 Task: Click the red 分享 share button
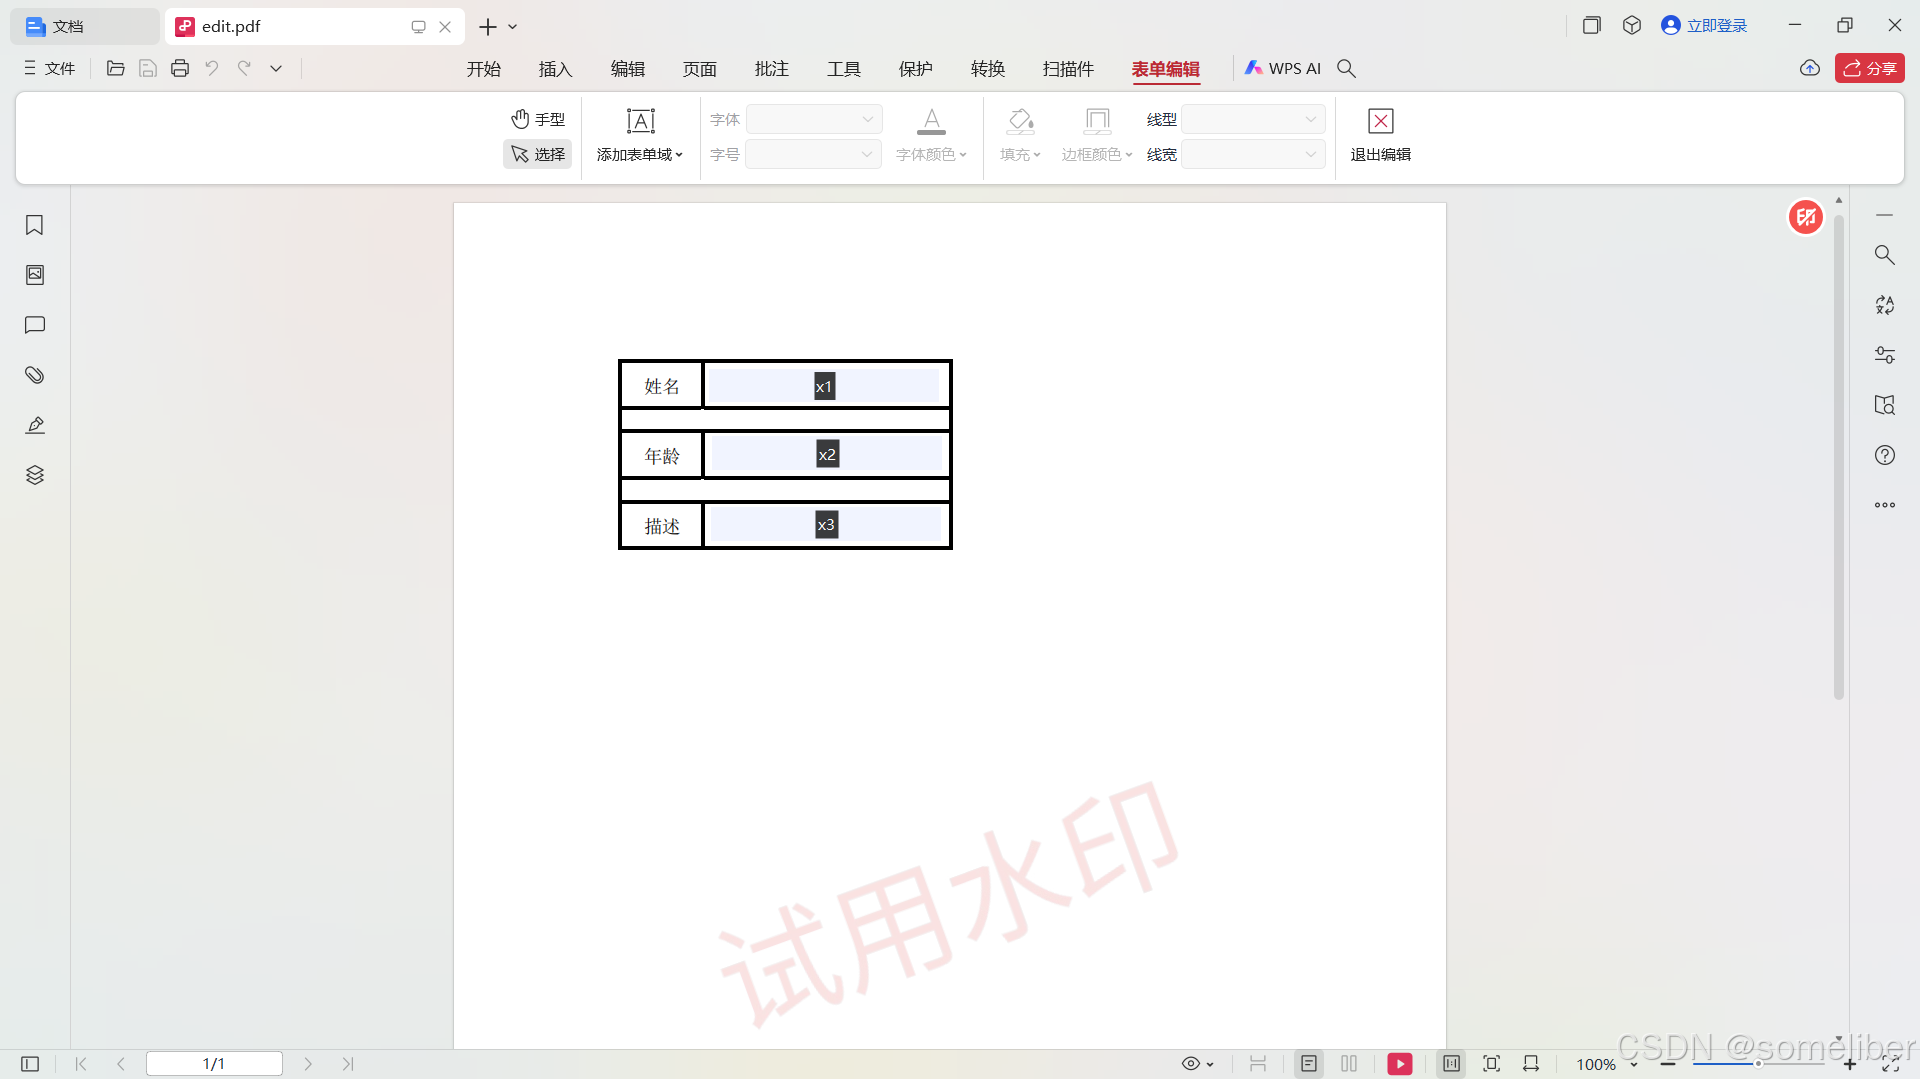click(x=1870, y=68)
